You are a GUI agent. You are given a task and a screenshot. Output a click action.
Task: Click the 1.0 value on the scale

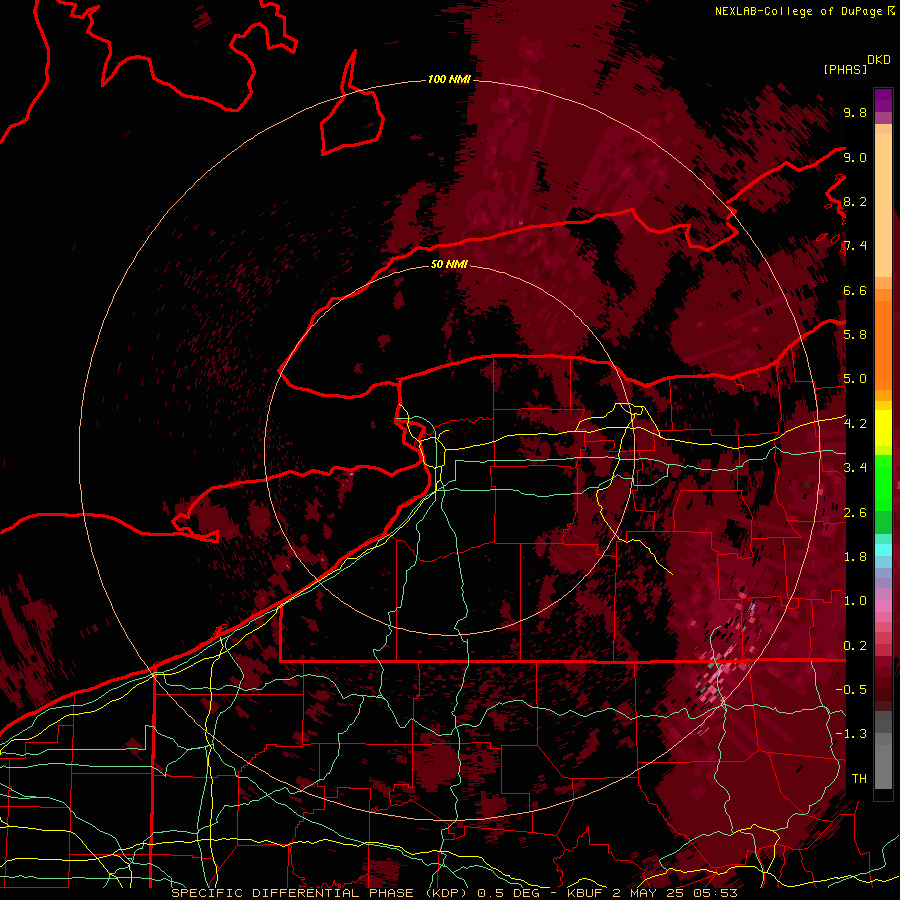click(x=855, y=600)
